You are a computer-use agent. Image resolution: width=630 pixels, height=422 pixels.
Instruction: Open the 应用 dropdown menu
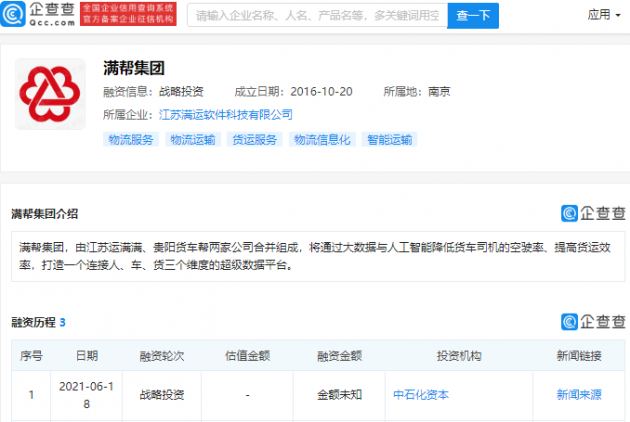point(604,15)
